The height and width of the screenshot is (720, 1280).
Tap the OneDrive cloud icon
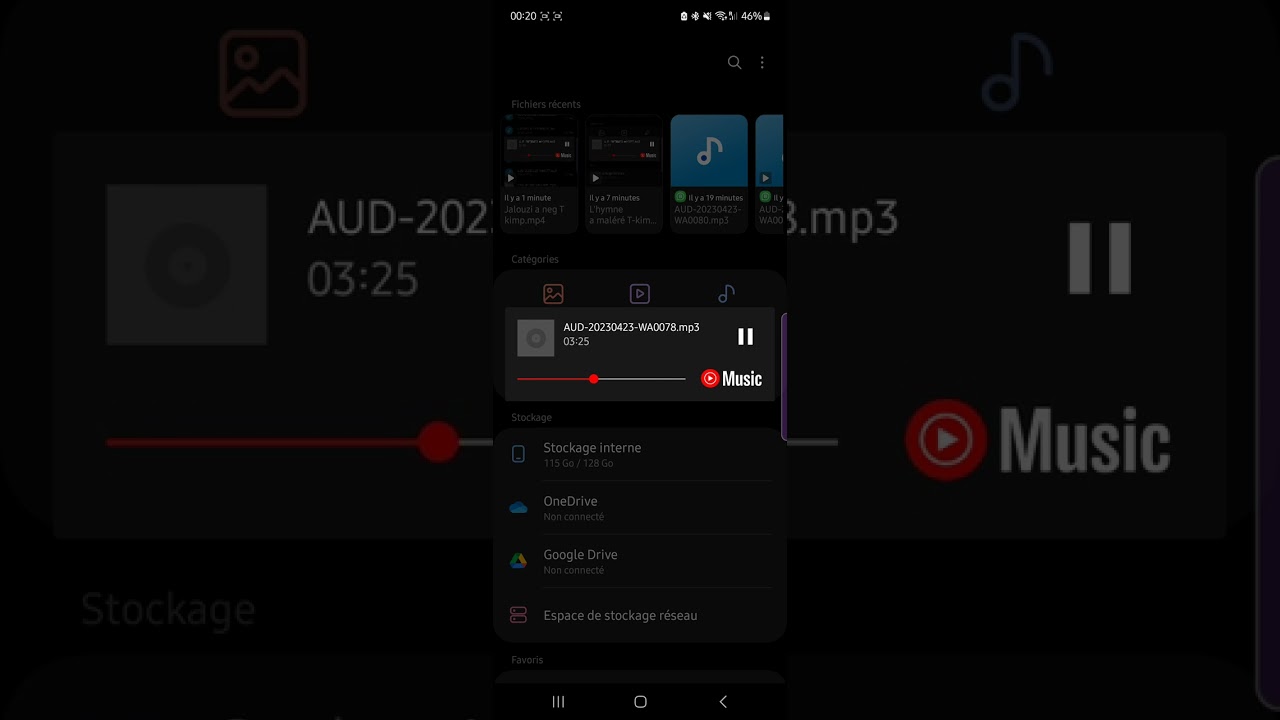(x=518, y=508)
